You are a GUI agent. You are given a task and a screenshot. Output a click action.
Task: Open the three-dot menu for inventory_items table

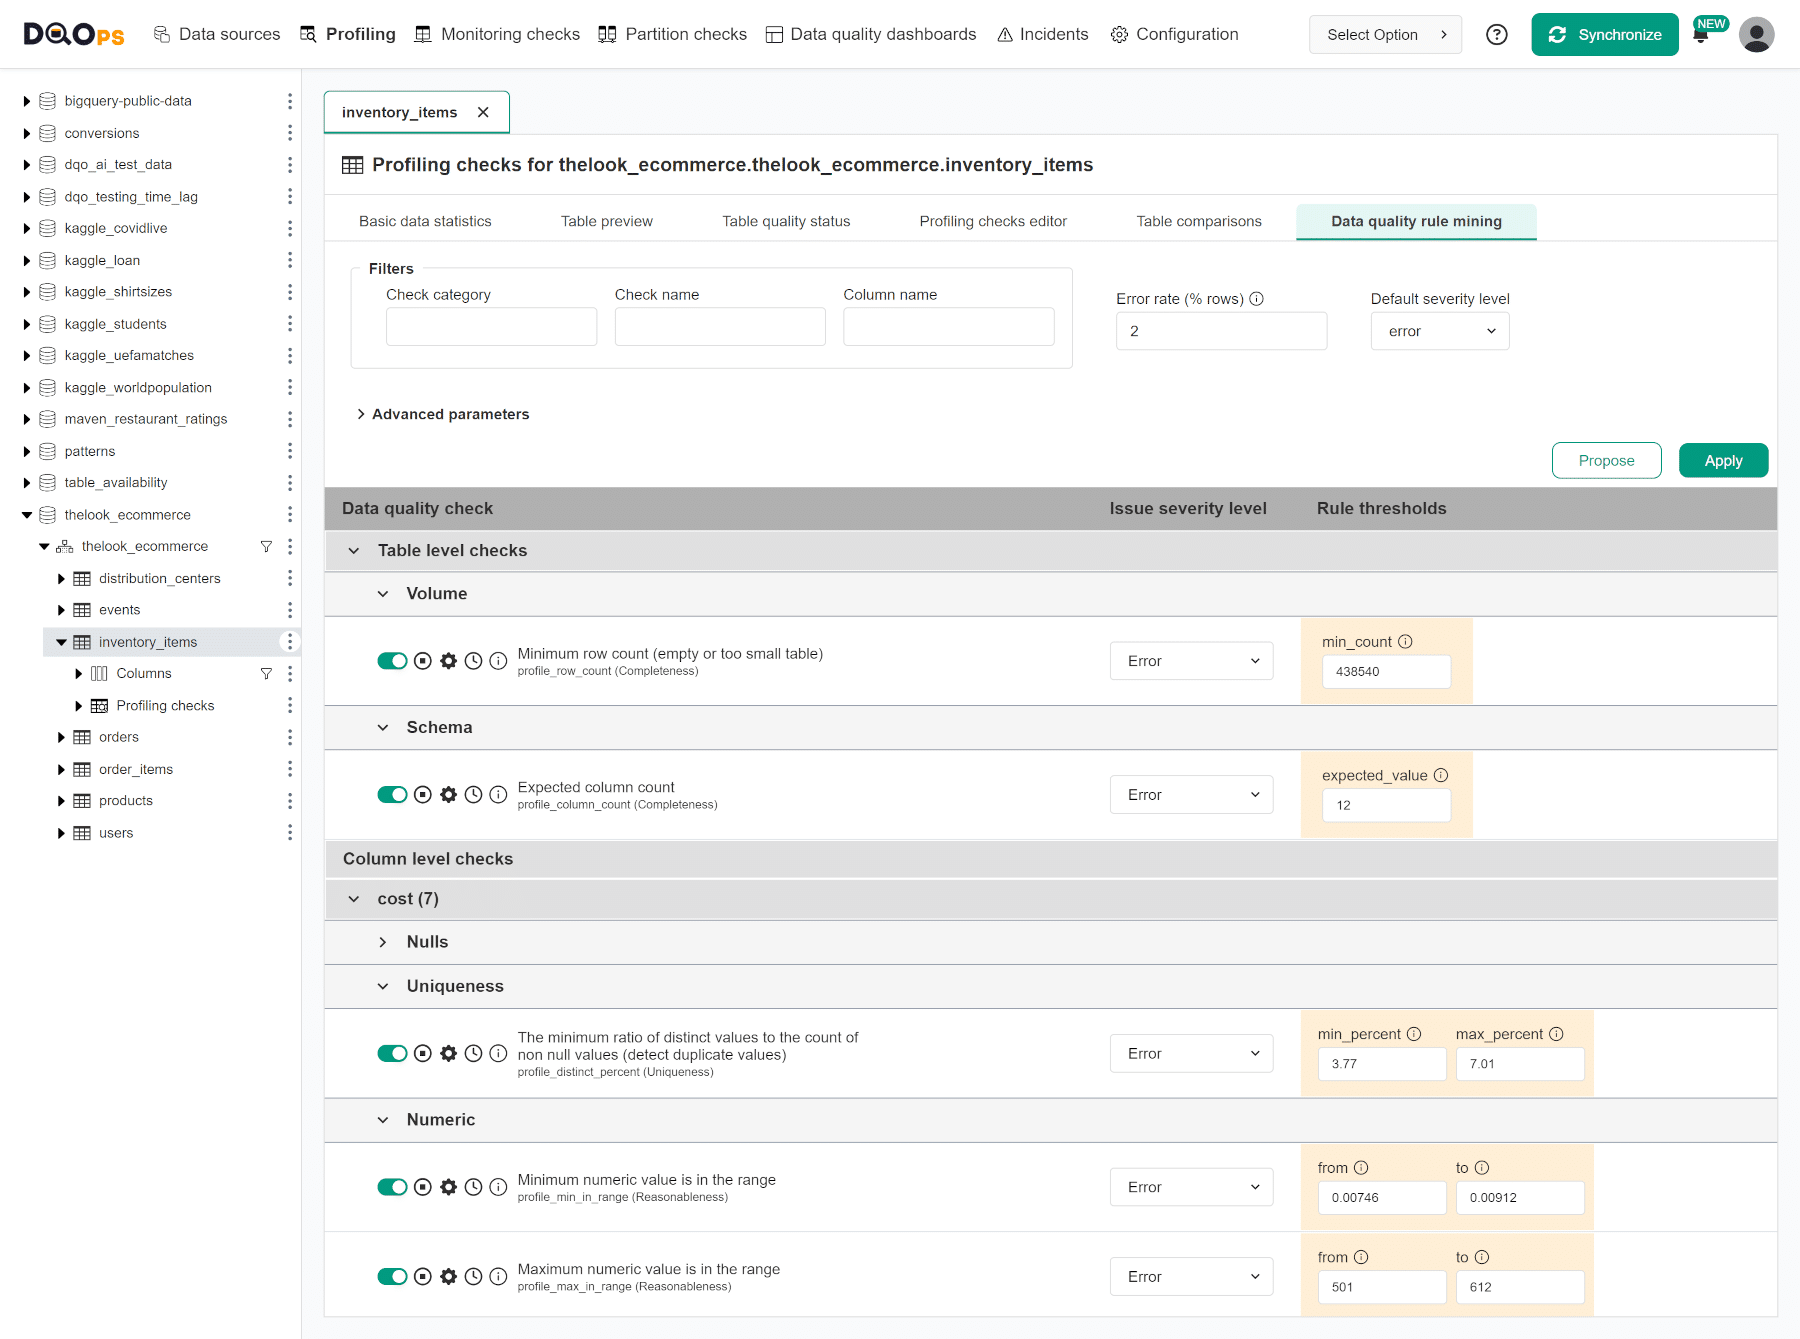tap(290, 642)
